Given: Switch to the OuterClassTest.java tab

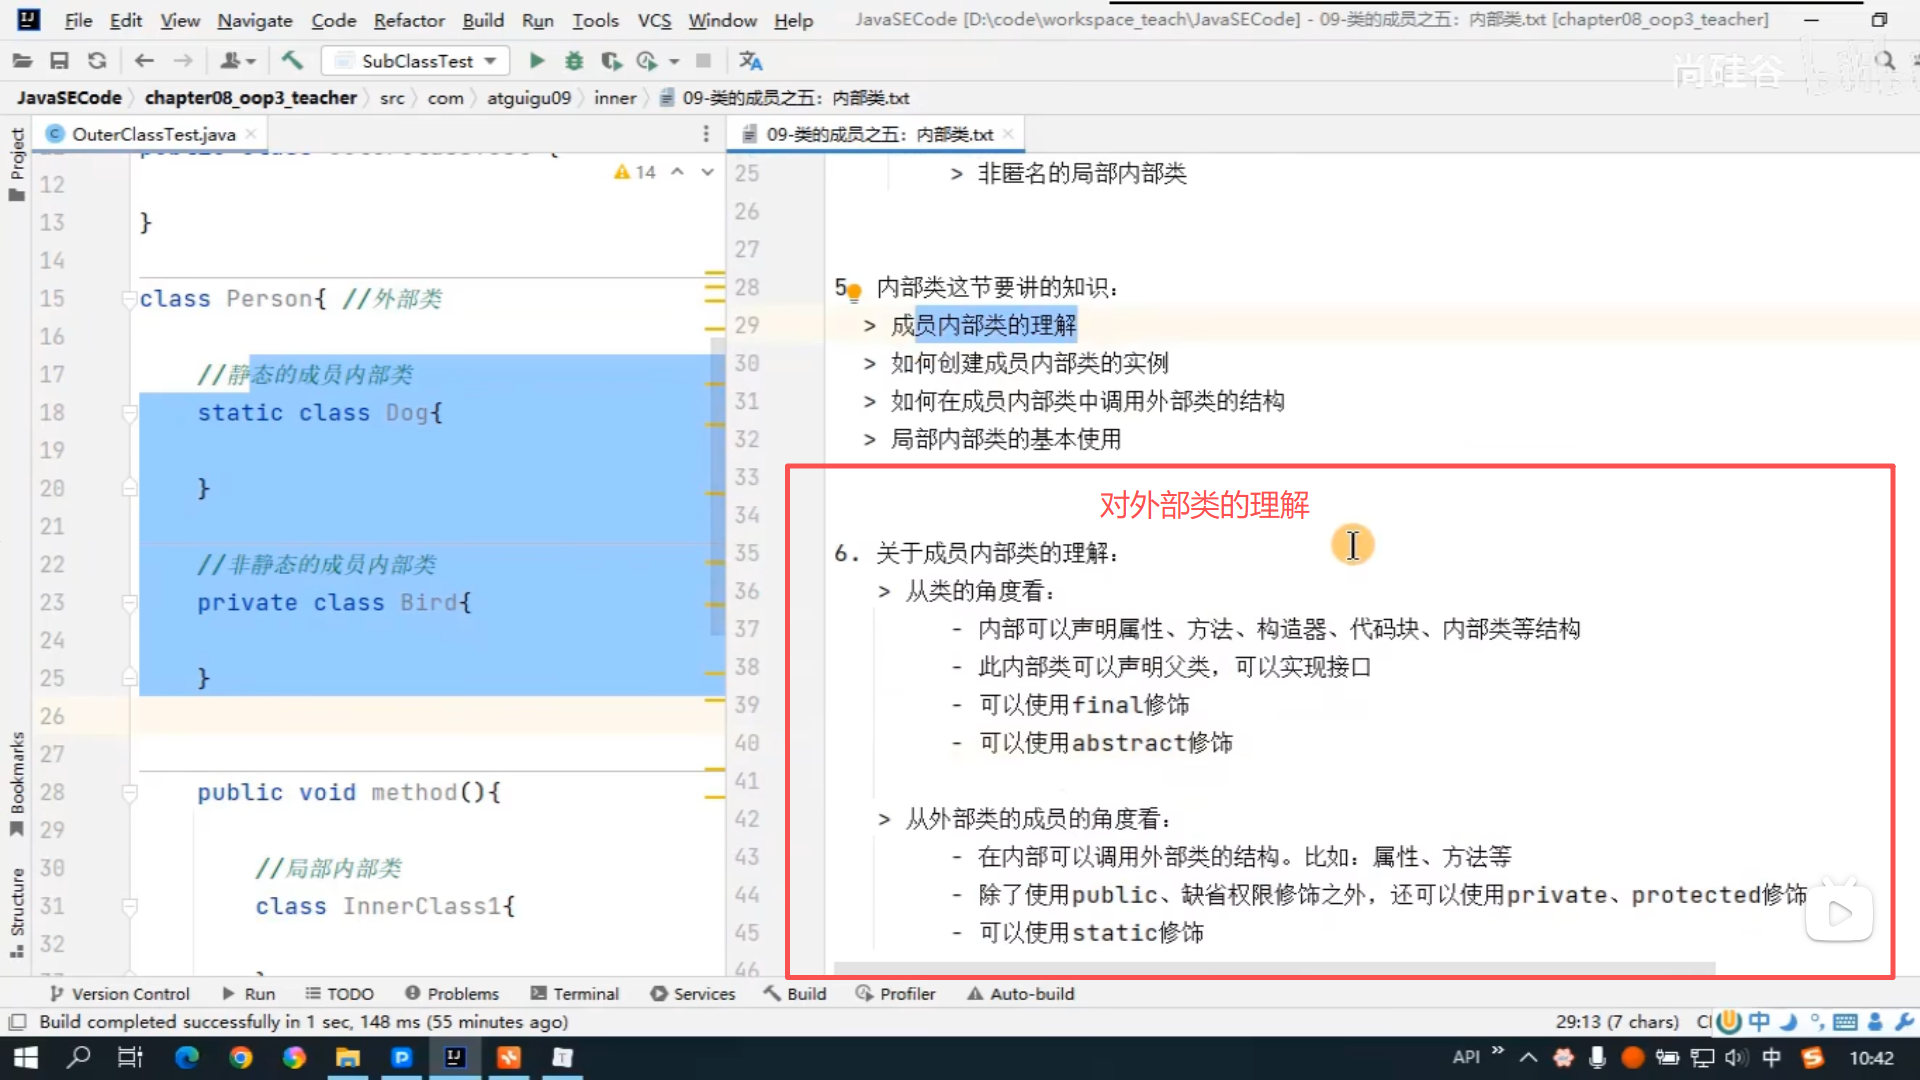Looking at the screenshot, I should click(153, 134).
